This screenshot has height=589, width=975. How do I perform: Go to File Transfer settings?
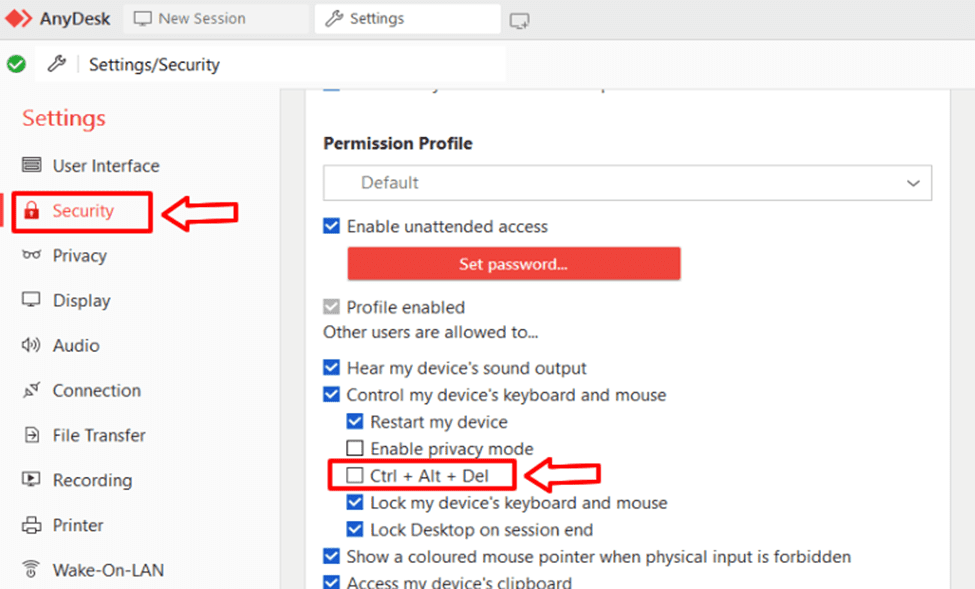(98, 435)
